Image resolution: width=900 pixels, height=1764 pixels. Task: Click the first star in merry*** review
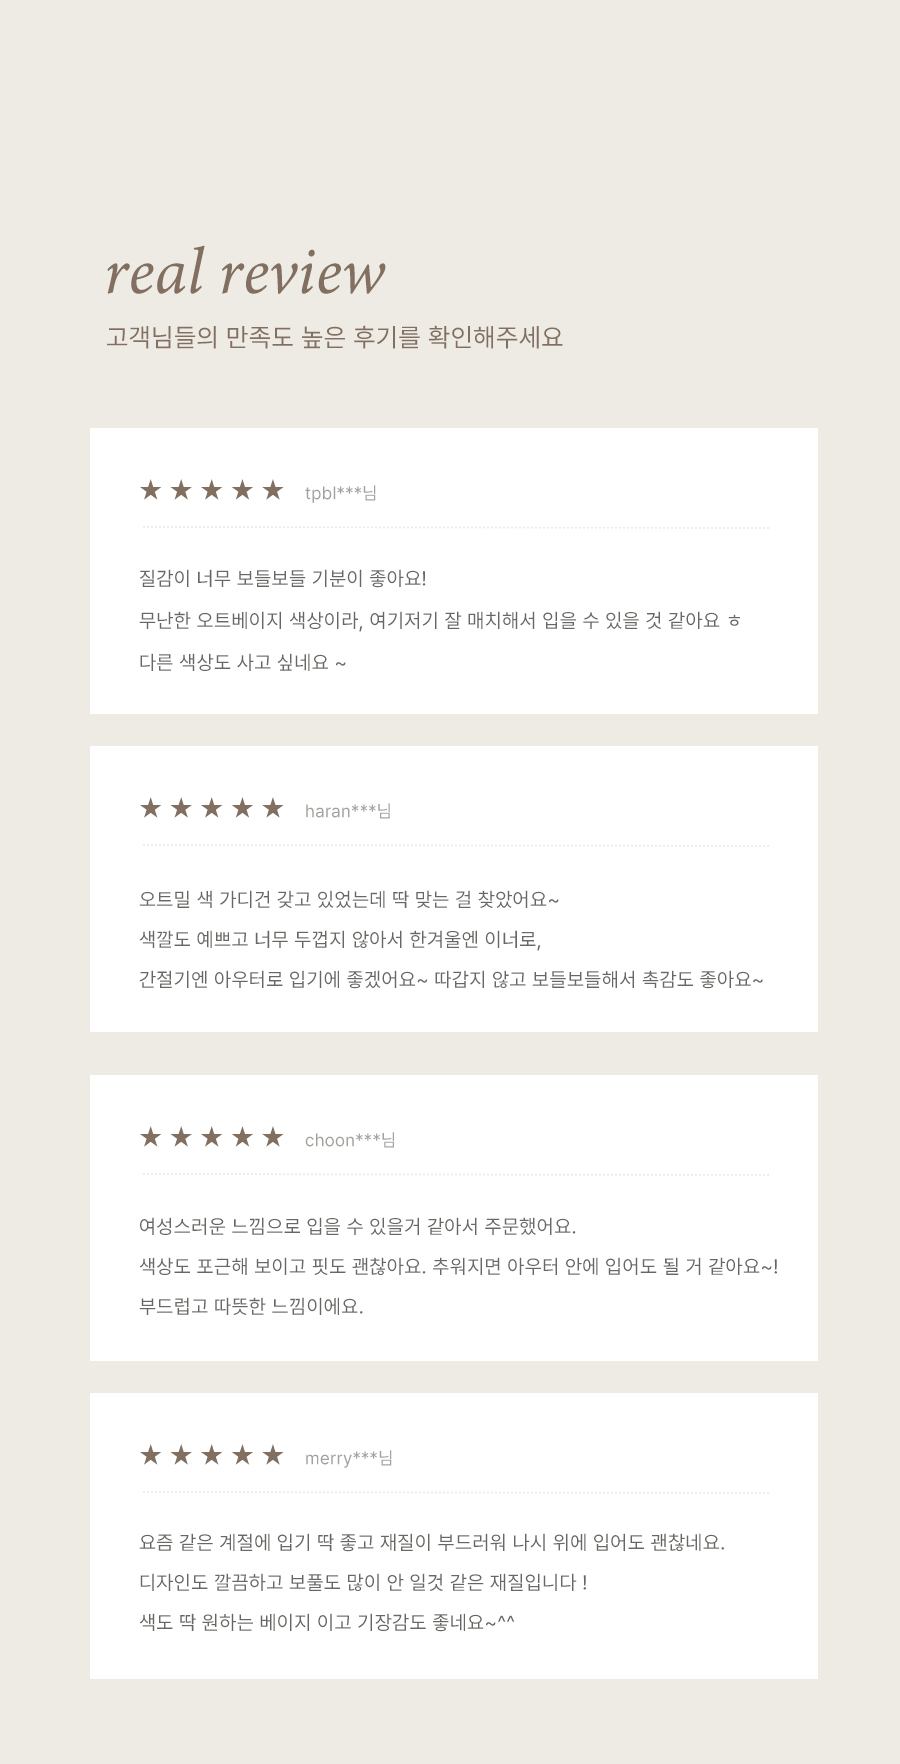(x=150, y=1455)
